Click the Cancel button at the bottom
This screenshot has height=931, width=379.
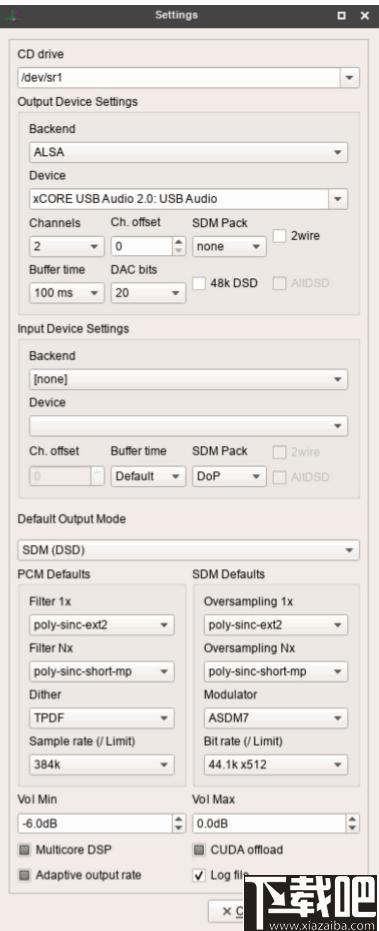pyautogui.click(x=228, y=911)
